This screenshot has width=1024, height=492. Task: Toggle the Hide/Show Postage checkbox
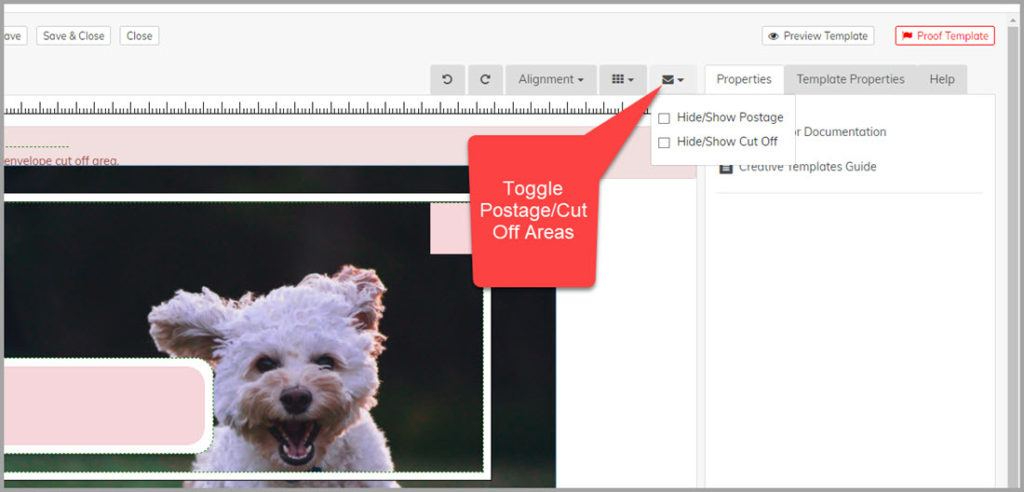(664, 118)
